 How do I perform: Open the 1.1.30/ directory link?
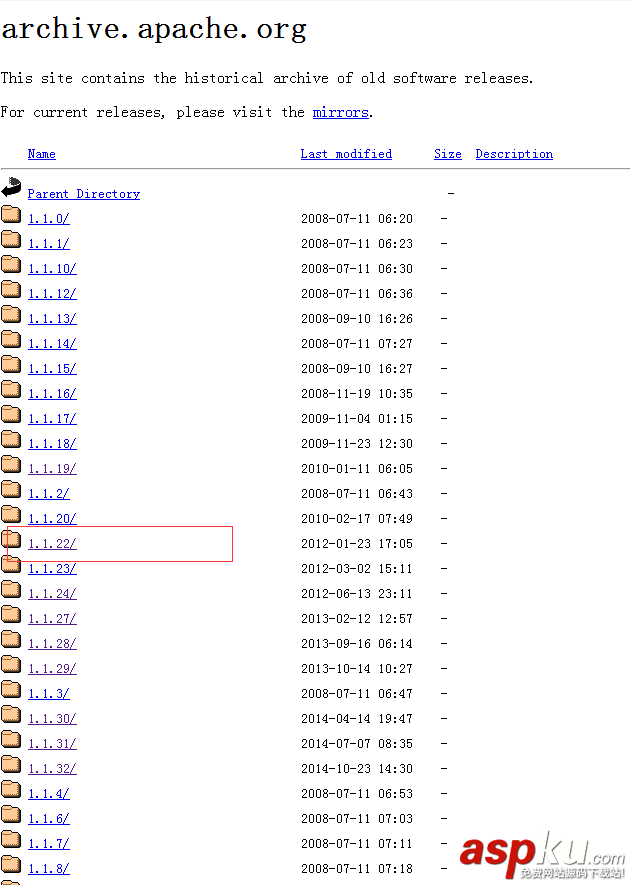52,719
